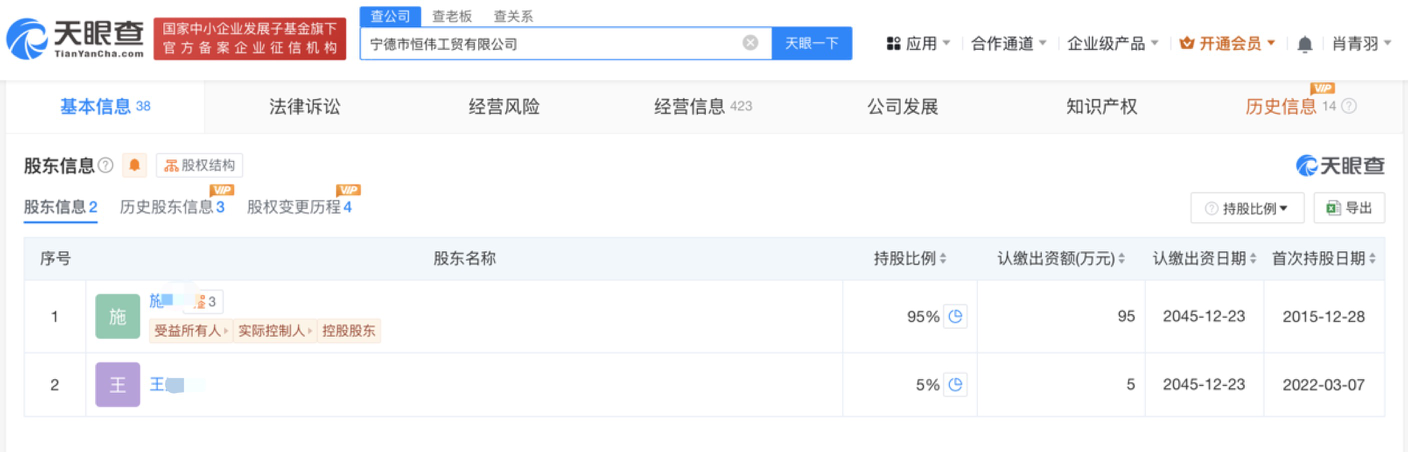Click the 2015-12-28 first holding date

pyautogui.click(x=1324, y=316)
